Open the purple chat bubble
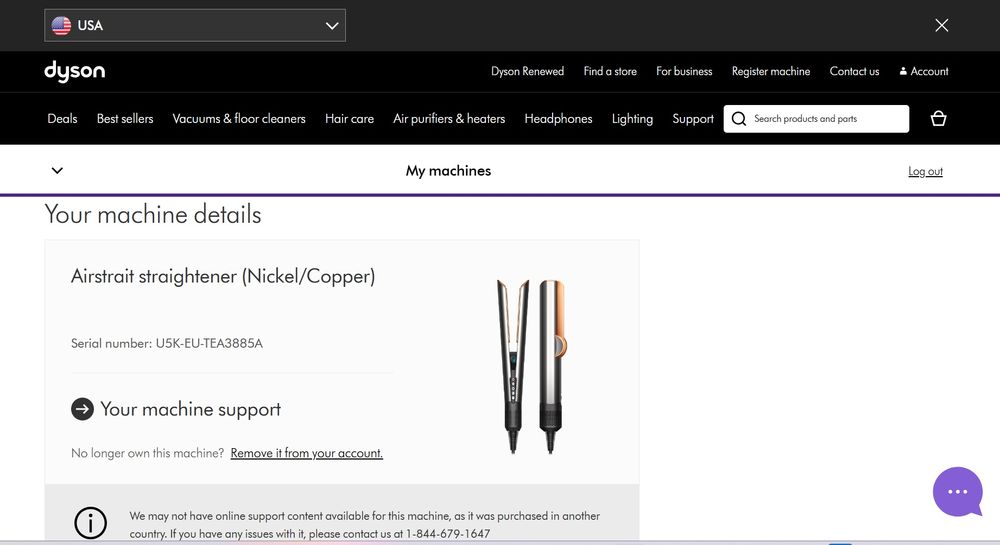The height and width of the screenshot is (545, 1000). [957, 491]
